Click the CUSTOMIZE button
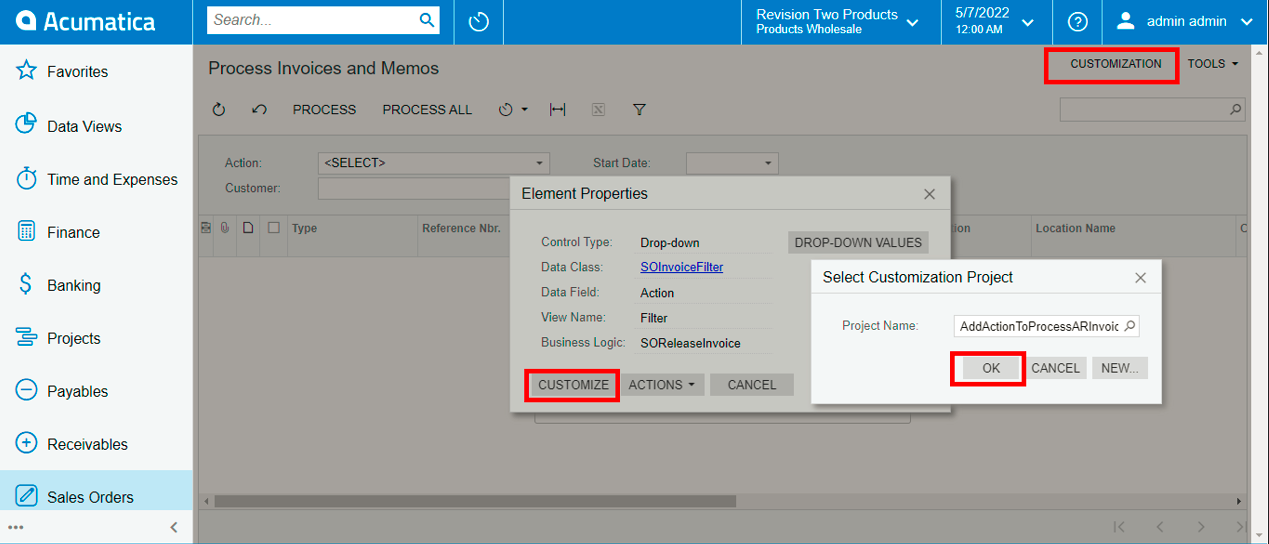The height and width of the screenshot is (544, 1269). (x=573, y=385)
